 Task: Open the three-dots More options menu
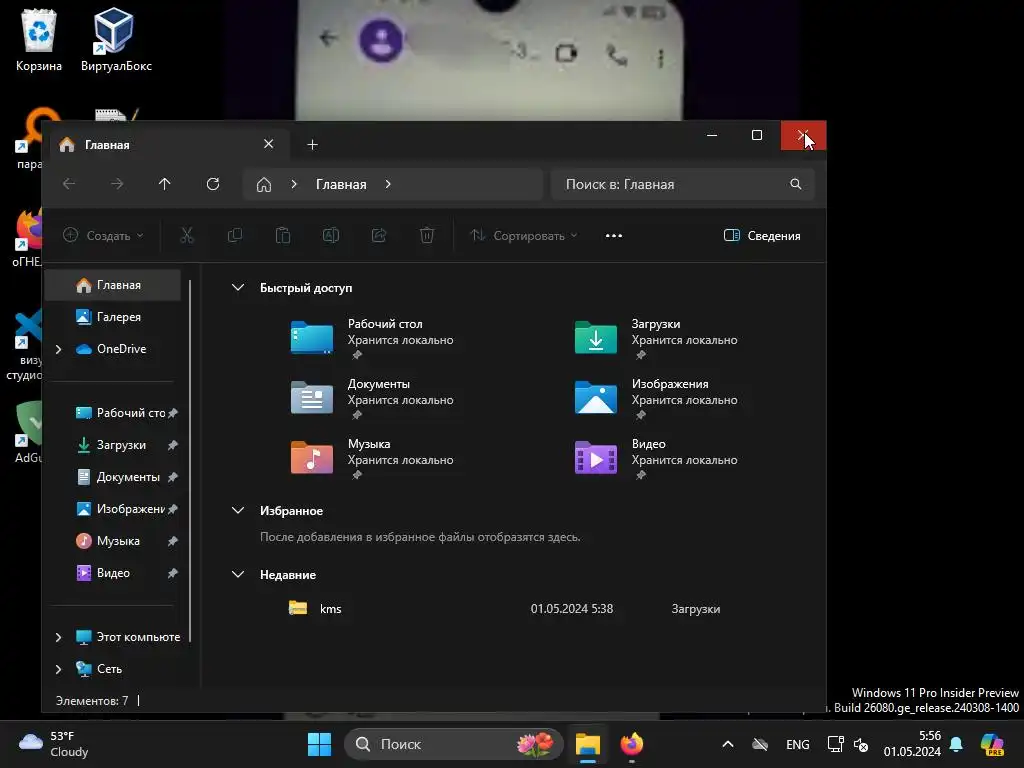614,236
